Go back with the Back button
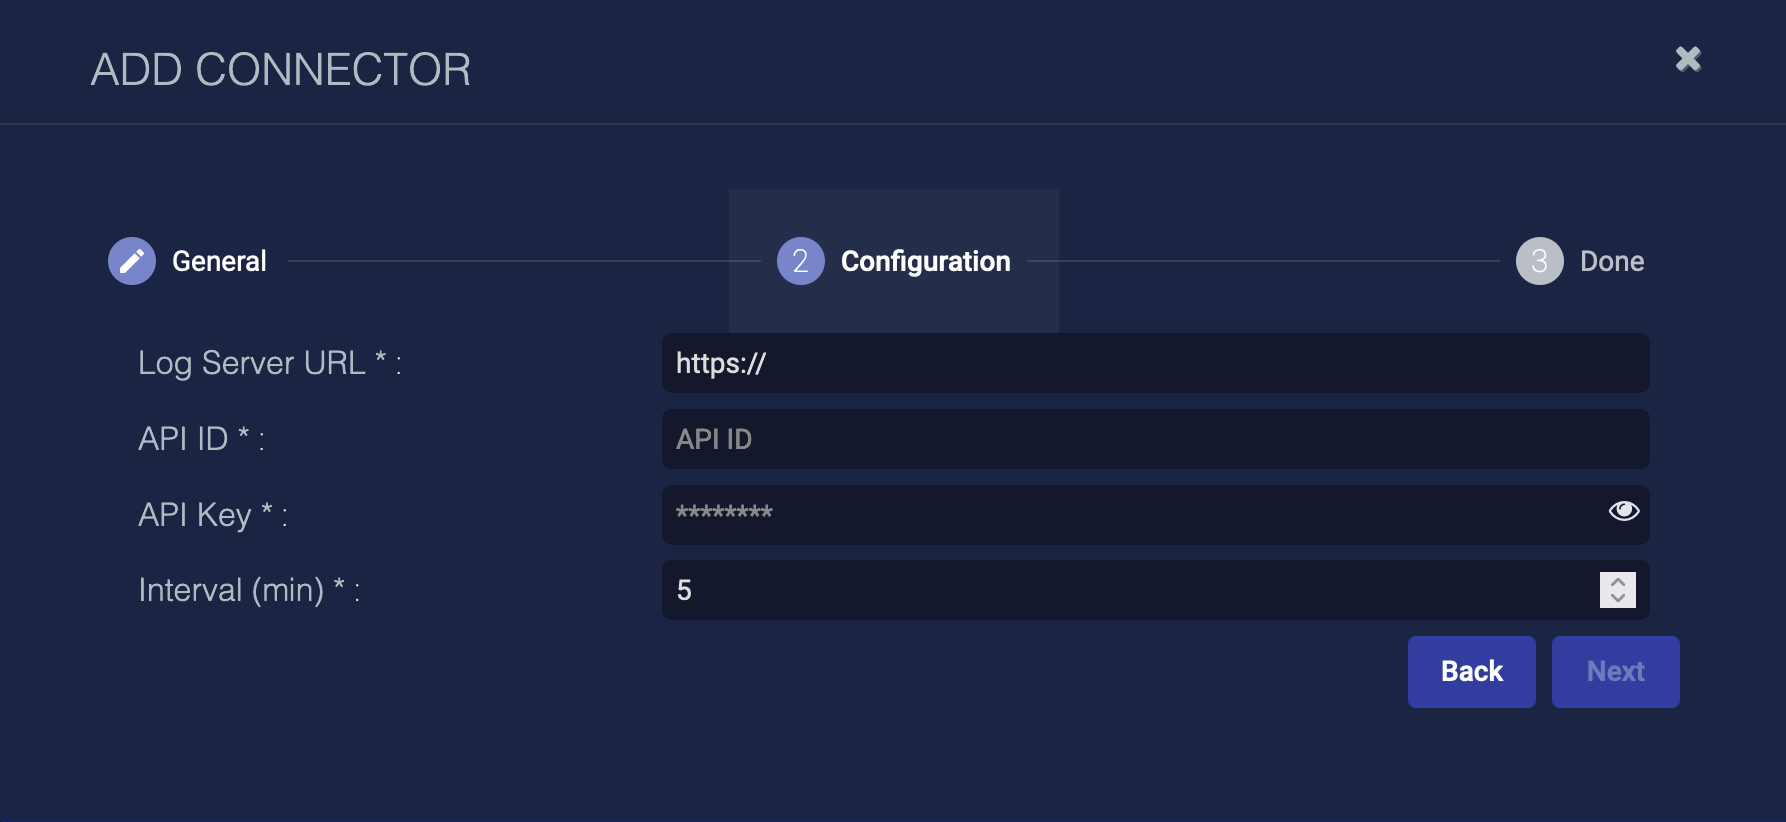The image size is (1786, 822). 1472,672
